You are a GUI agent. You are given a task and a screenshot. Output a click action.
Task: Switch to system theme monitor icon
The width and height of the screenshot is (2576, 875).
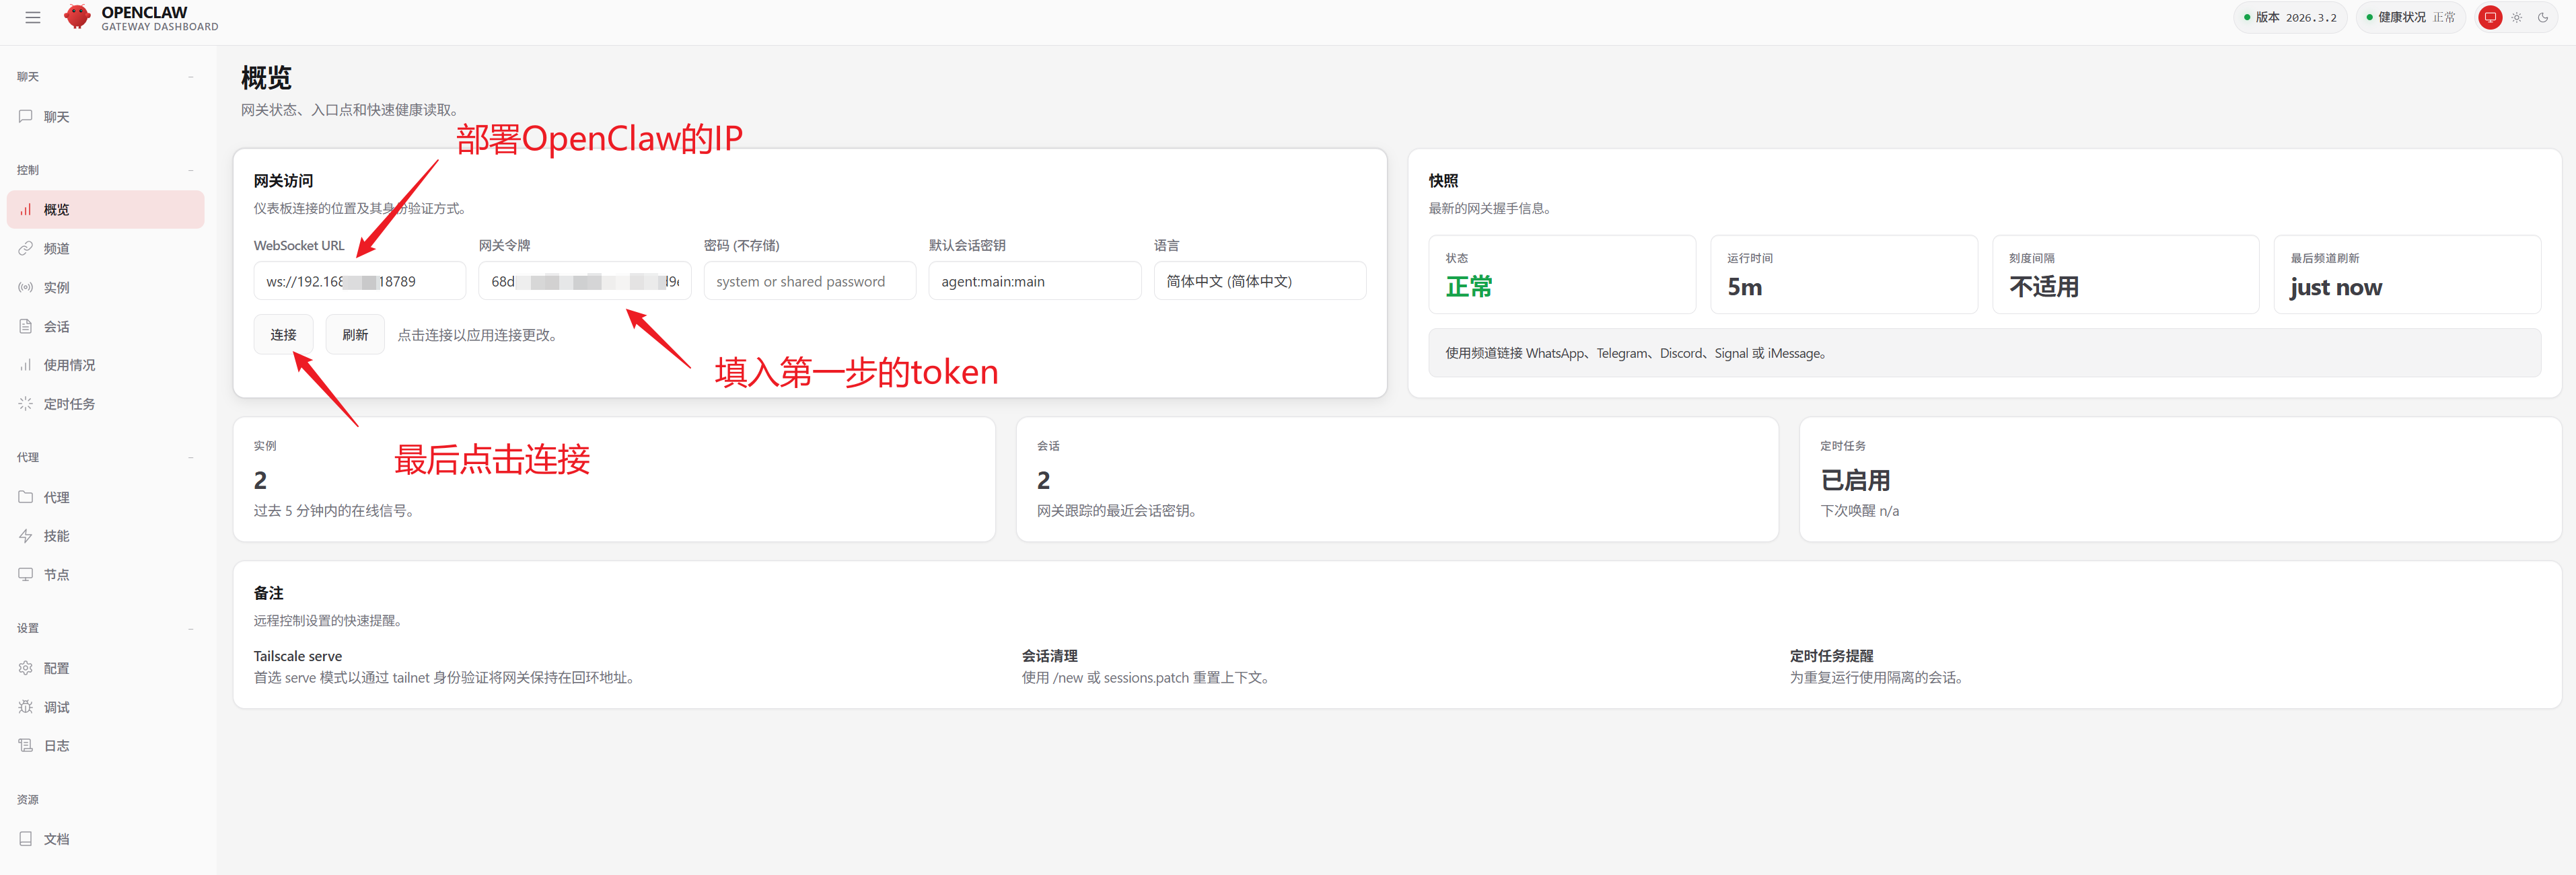pos(2490,17)
